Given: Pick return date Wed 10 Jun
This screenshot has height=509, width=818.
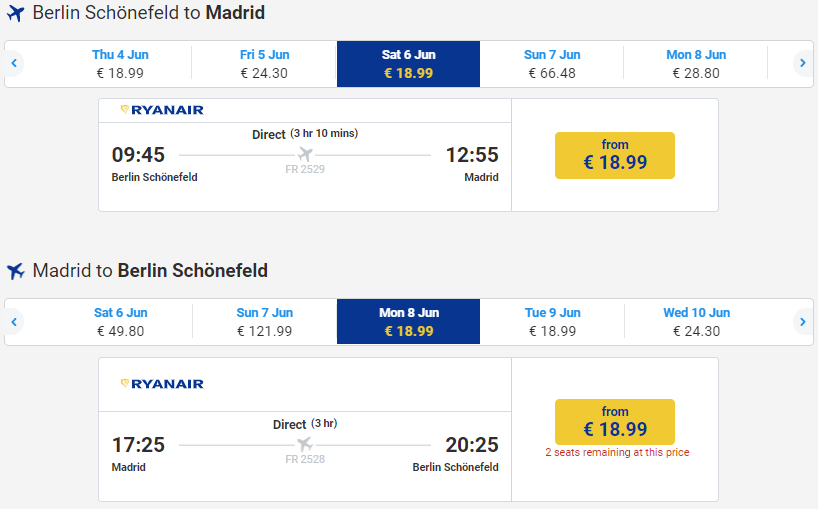Looking at the screenshot, I should (x=696, y=322).
